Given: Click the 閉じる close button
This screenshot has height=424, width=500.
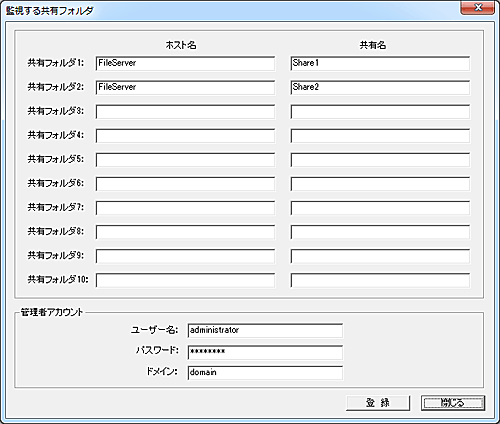Looking at the screenshot, I should point(453,403).
